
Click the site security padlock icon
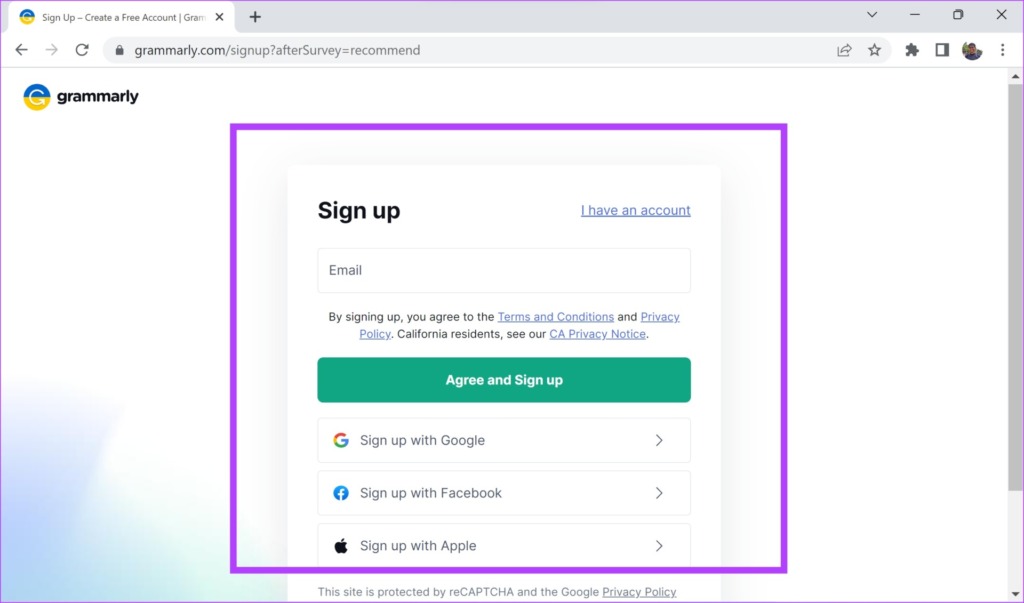coord(119,49)
